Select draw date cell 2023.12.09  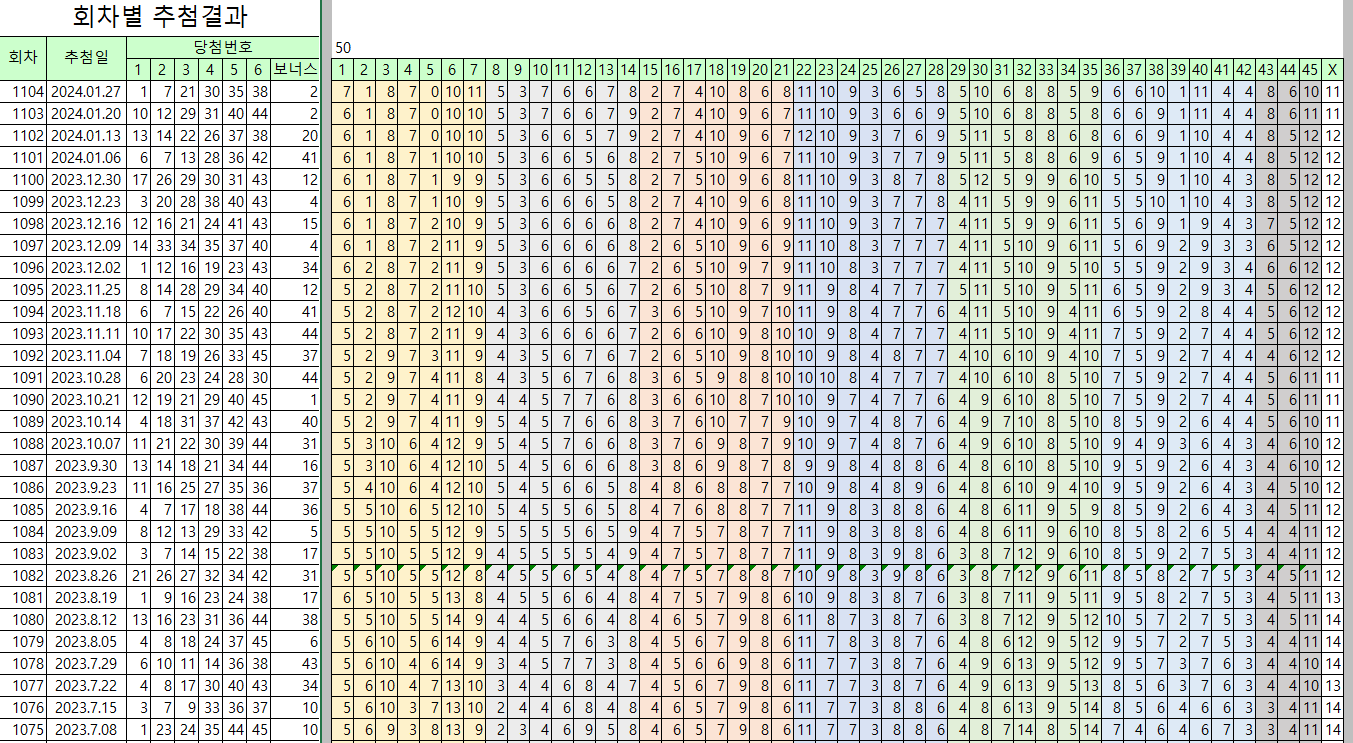click(86, 246)
